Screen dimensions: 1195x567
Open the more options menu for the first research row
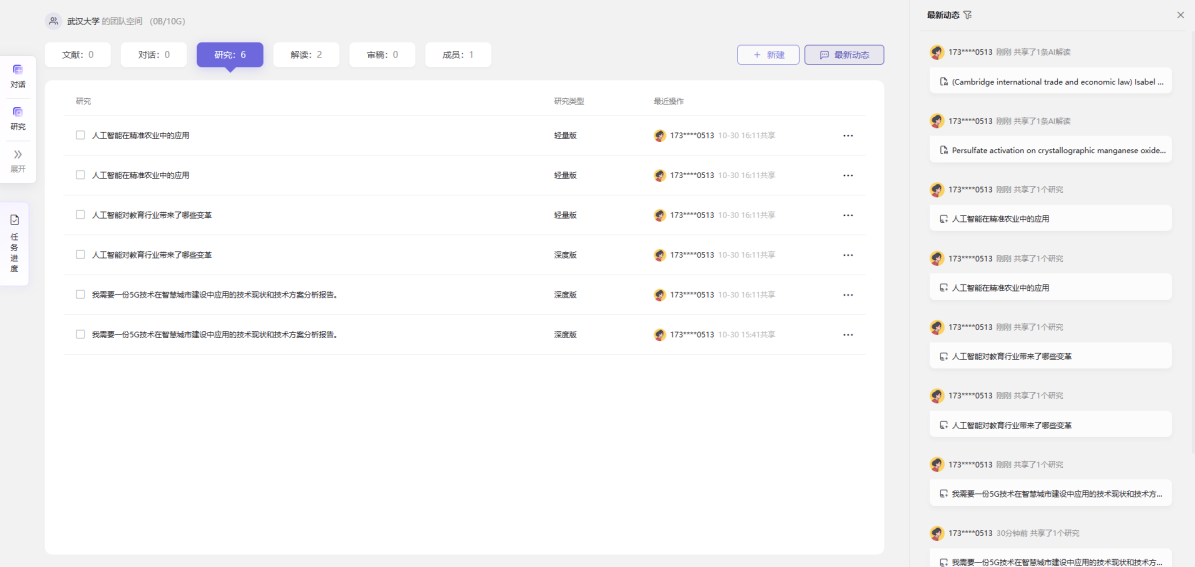(x=848, y=136)
